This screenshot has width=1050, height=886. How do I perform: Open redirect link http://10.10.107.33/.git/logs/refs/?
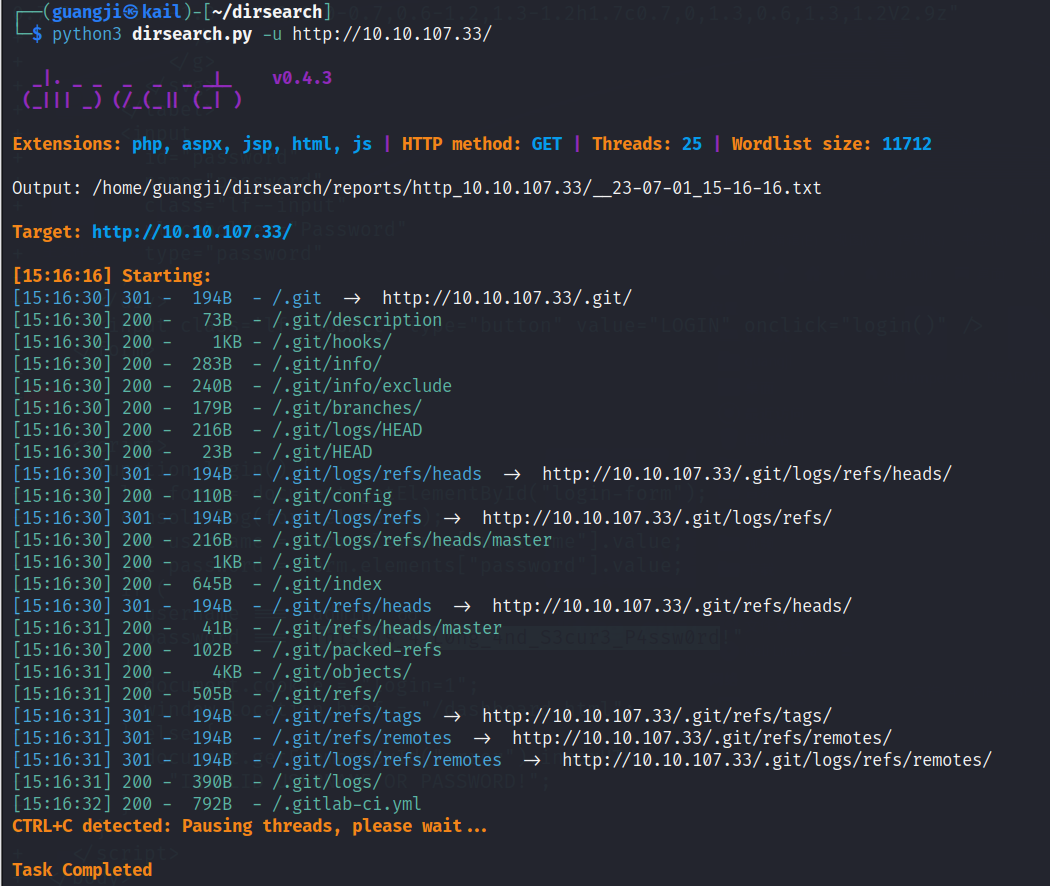pos(657,518)
